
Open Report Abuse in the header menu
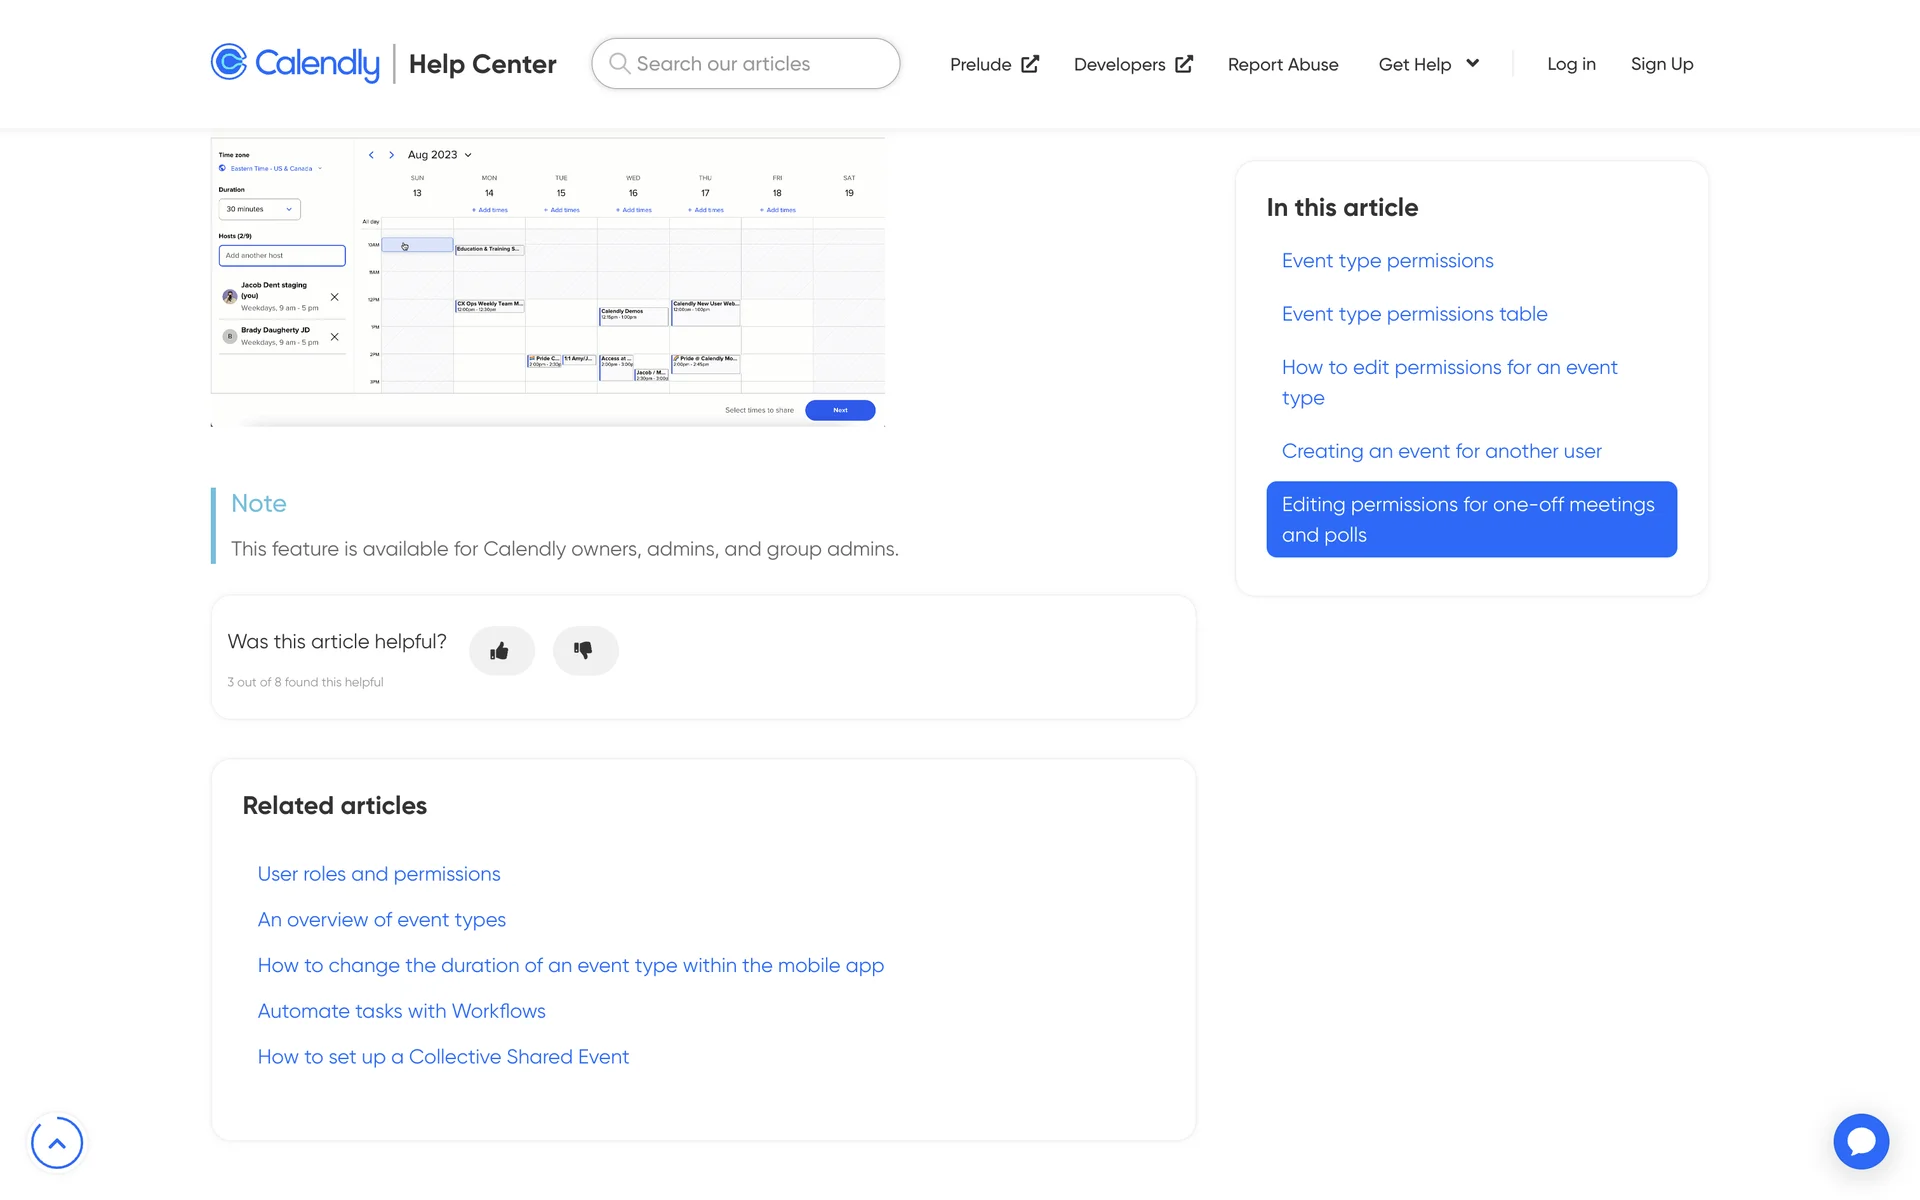1282,64
